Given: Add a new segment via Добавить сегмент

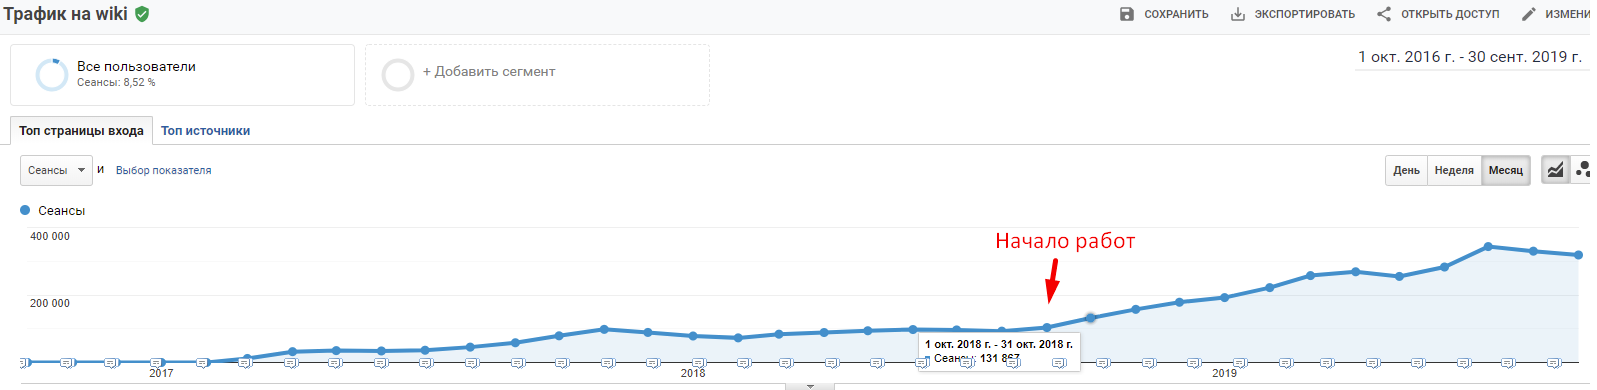Looking at the screenshot, I should point(537,75).
